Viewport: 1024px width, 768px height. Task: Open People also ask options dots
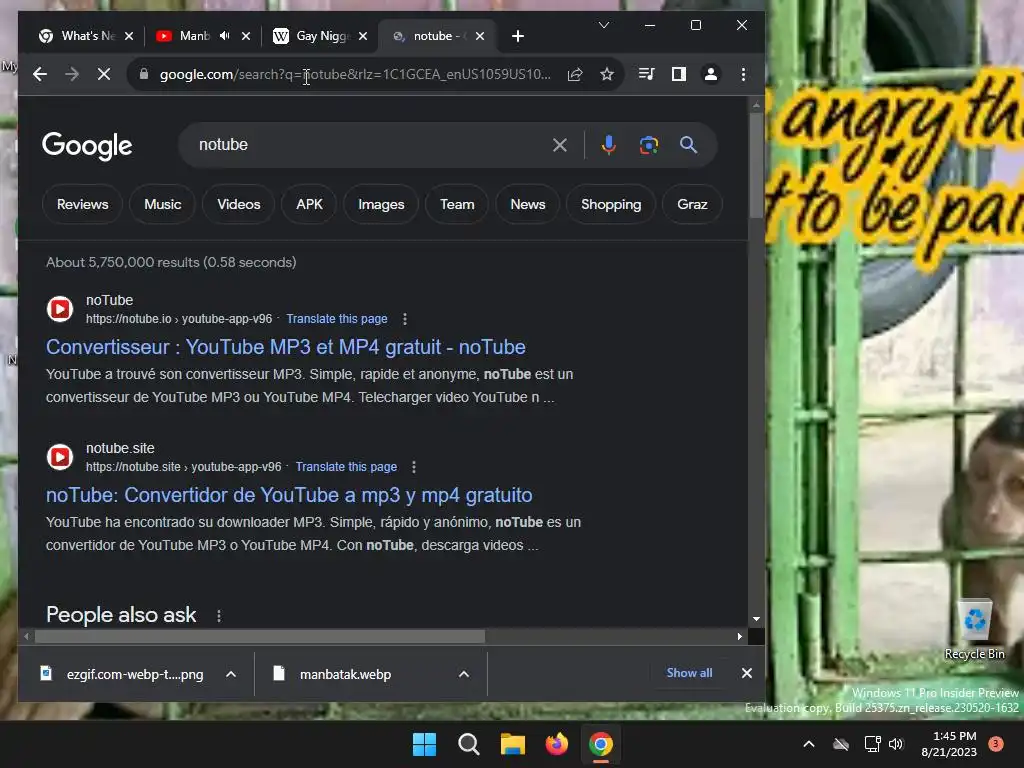click(219, 616)
